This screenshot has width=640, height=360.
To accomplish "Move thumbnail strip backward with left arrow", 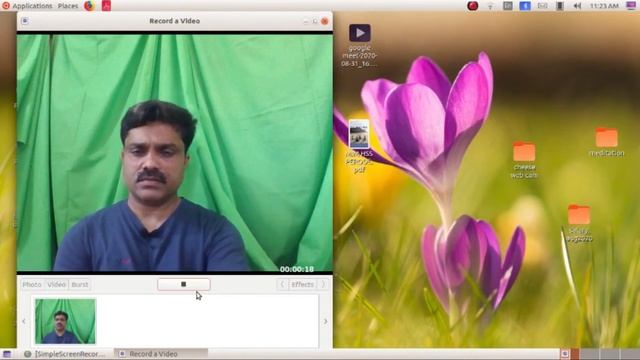I will point(24,321).
